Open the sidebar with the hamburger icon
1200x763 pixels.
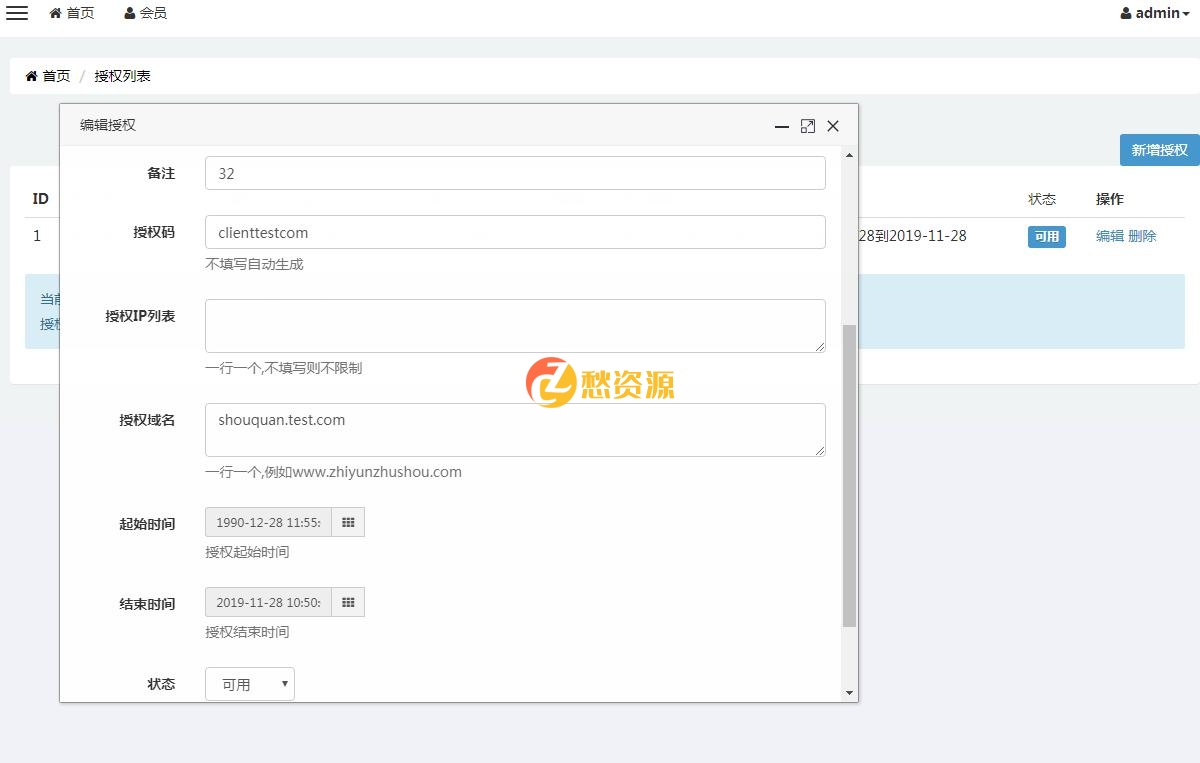pos(17,13)
